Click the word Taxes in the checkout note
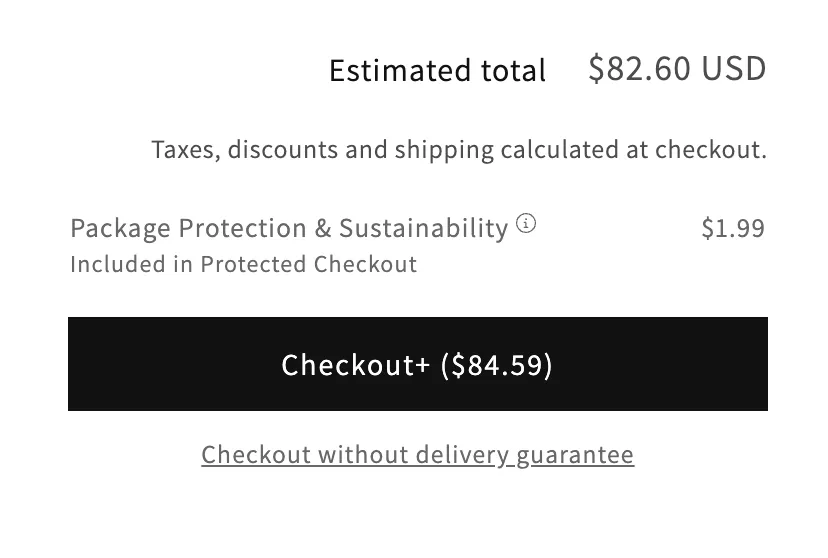 pyautogui.click(x=186, y=150)
